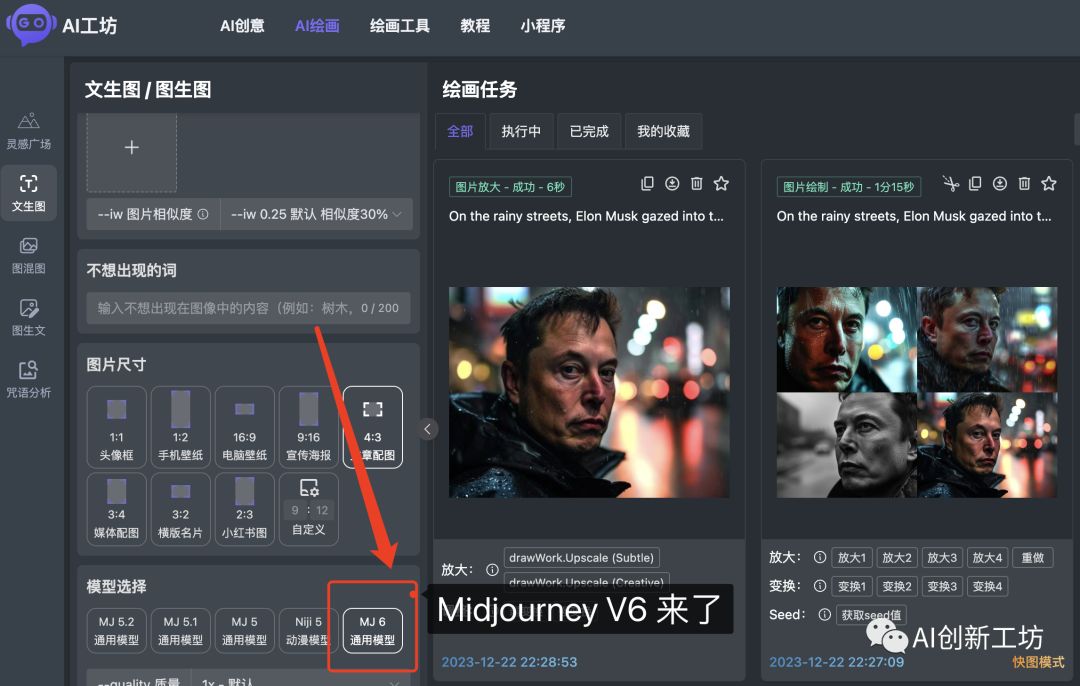The height and width of the screenshot is (686, 1080).
Task: Select 16:9 电脑壁纸 image size
Action: [x=245, y=427]
